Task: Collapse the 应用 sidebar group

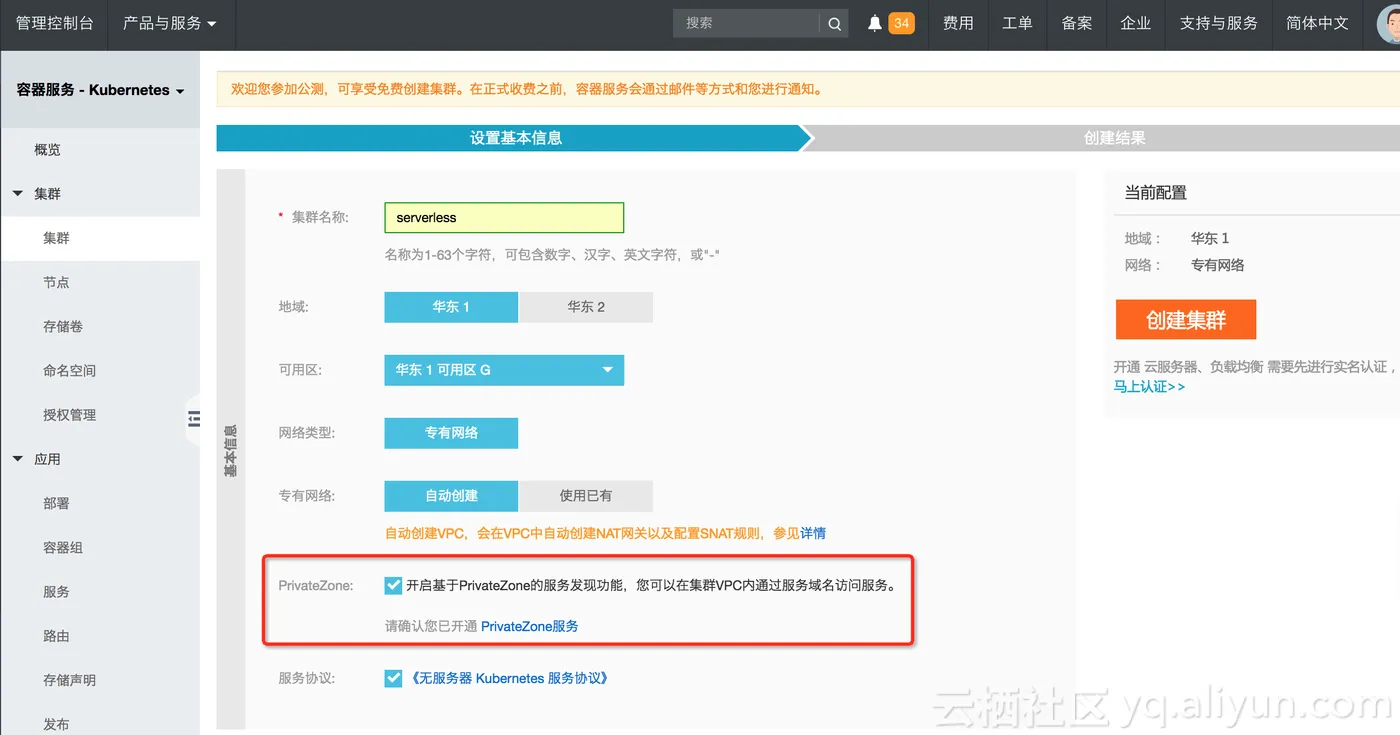Action: [x=18, y=459]
